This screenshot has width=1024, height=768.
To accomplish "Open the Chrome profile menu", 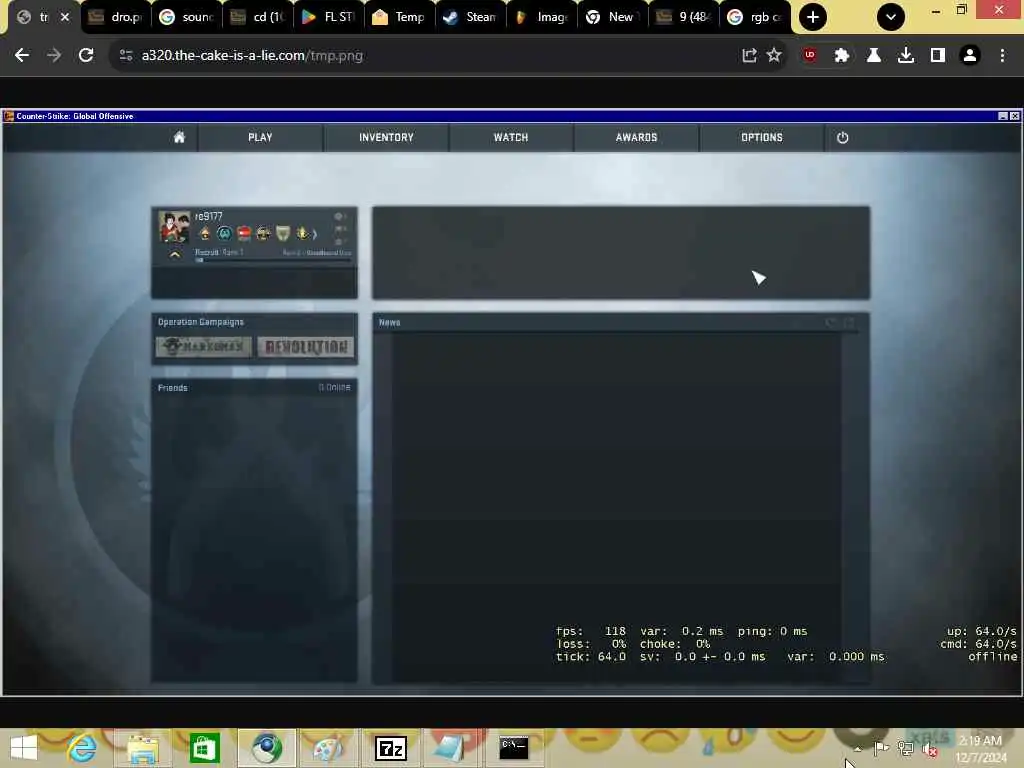I will [x=970, y=56].
